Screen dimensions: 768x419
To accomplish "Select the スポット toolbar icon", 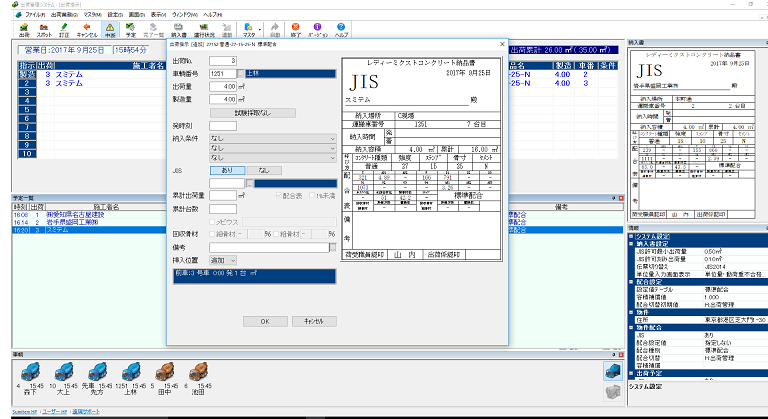I will point(44,30).
